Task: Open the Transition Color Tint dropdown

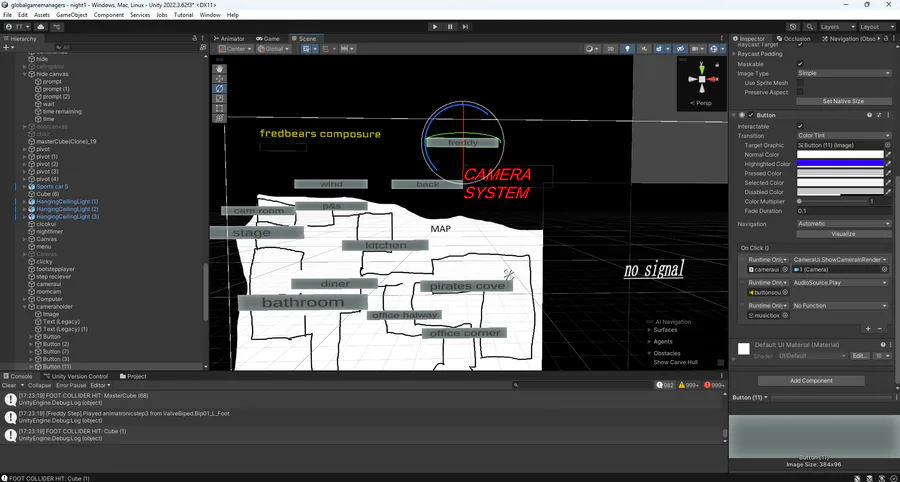Action: [x=844, y=135]
